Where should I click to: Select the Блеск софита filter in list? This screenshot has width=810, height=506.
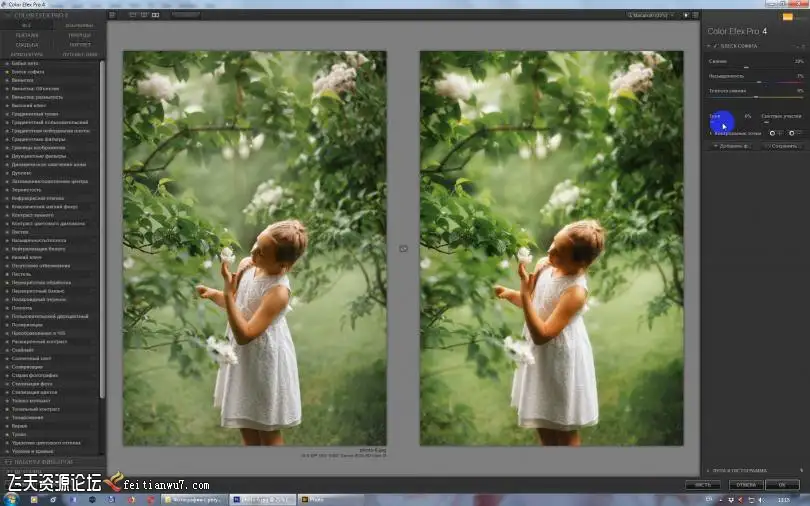[x=28, y=72]
